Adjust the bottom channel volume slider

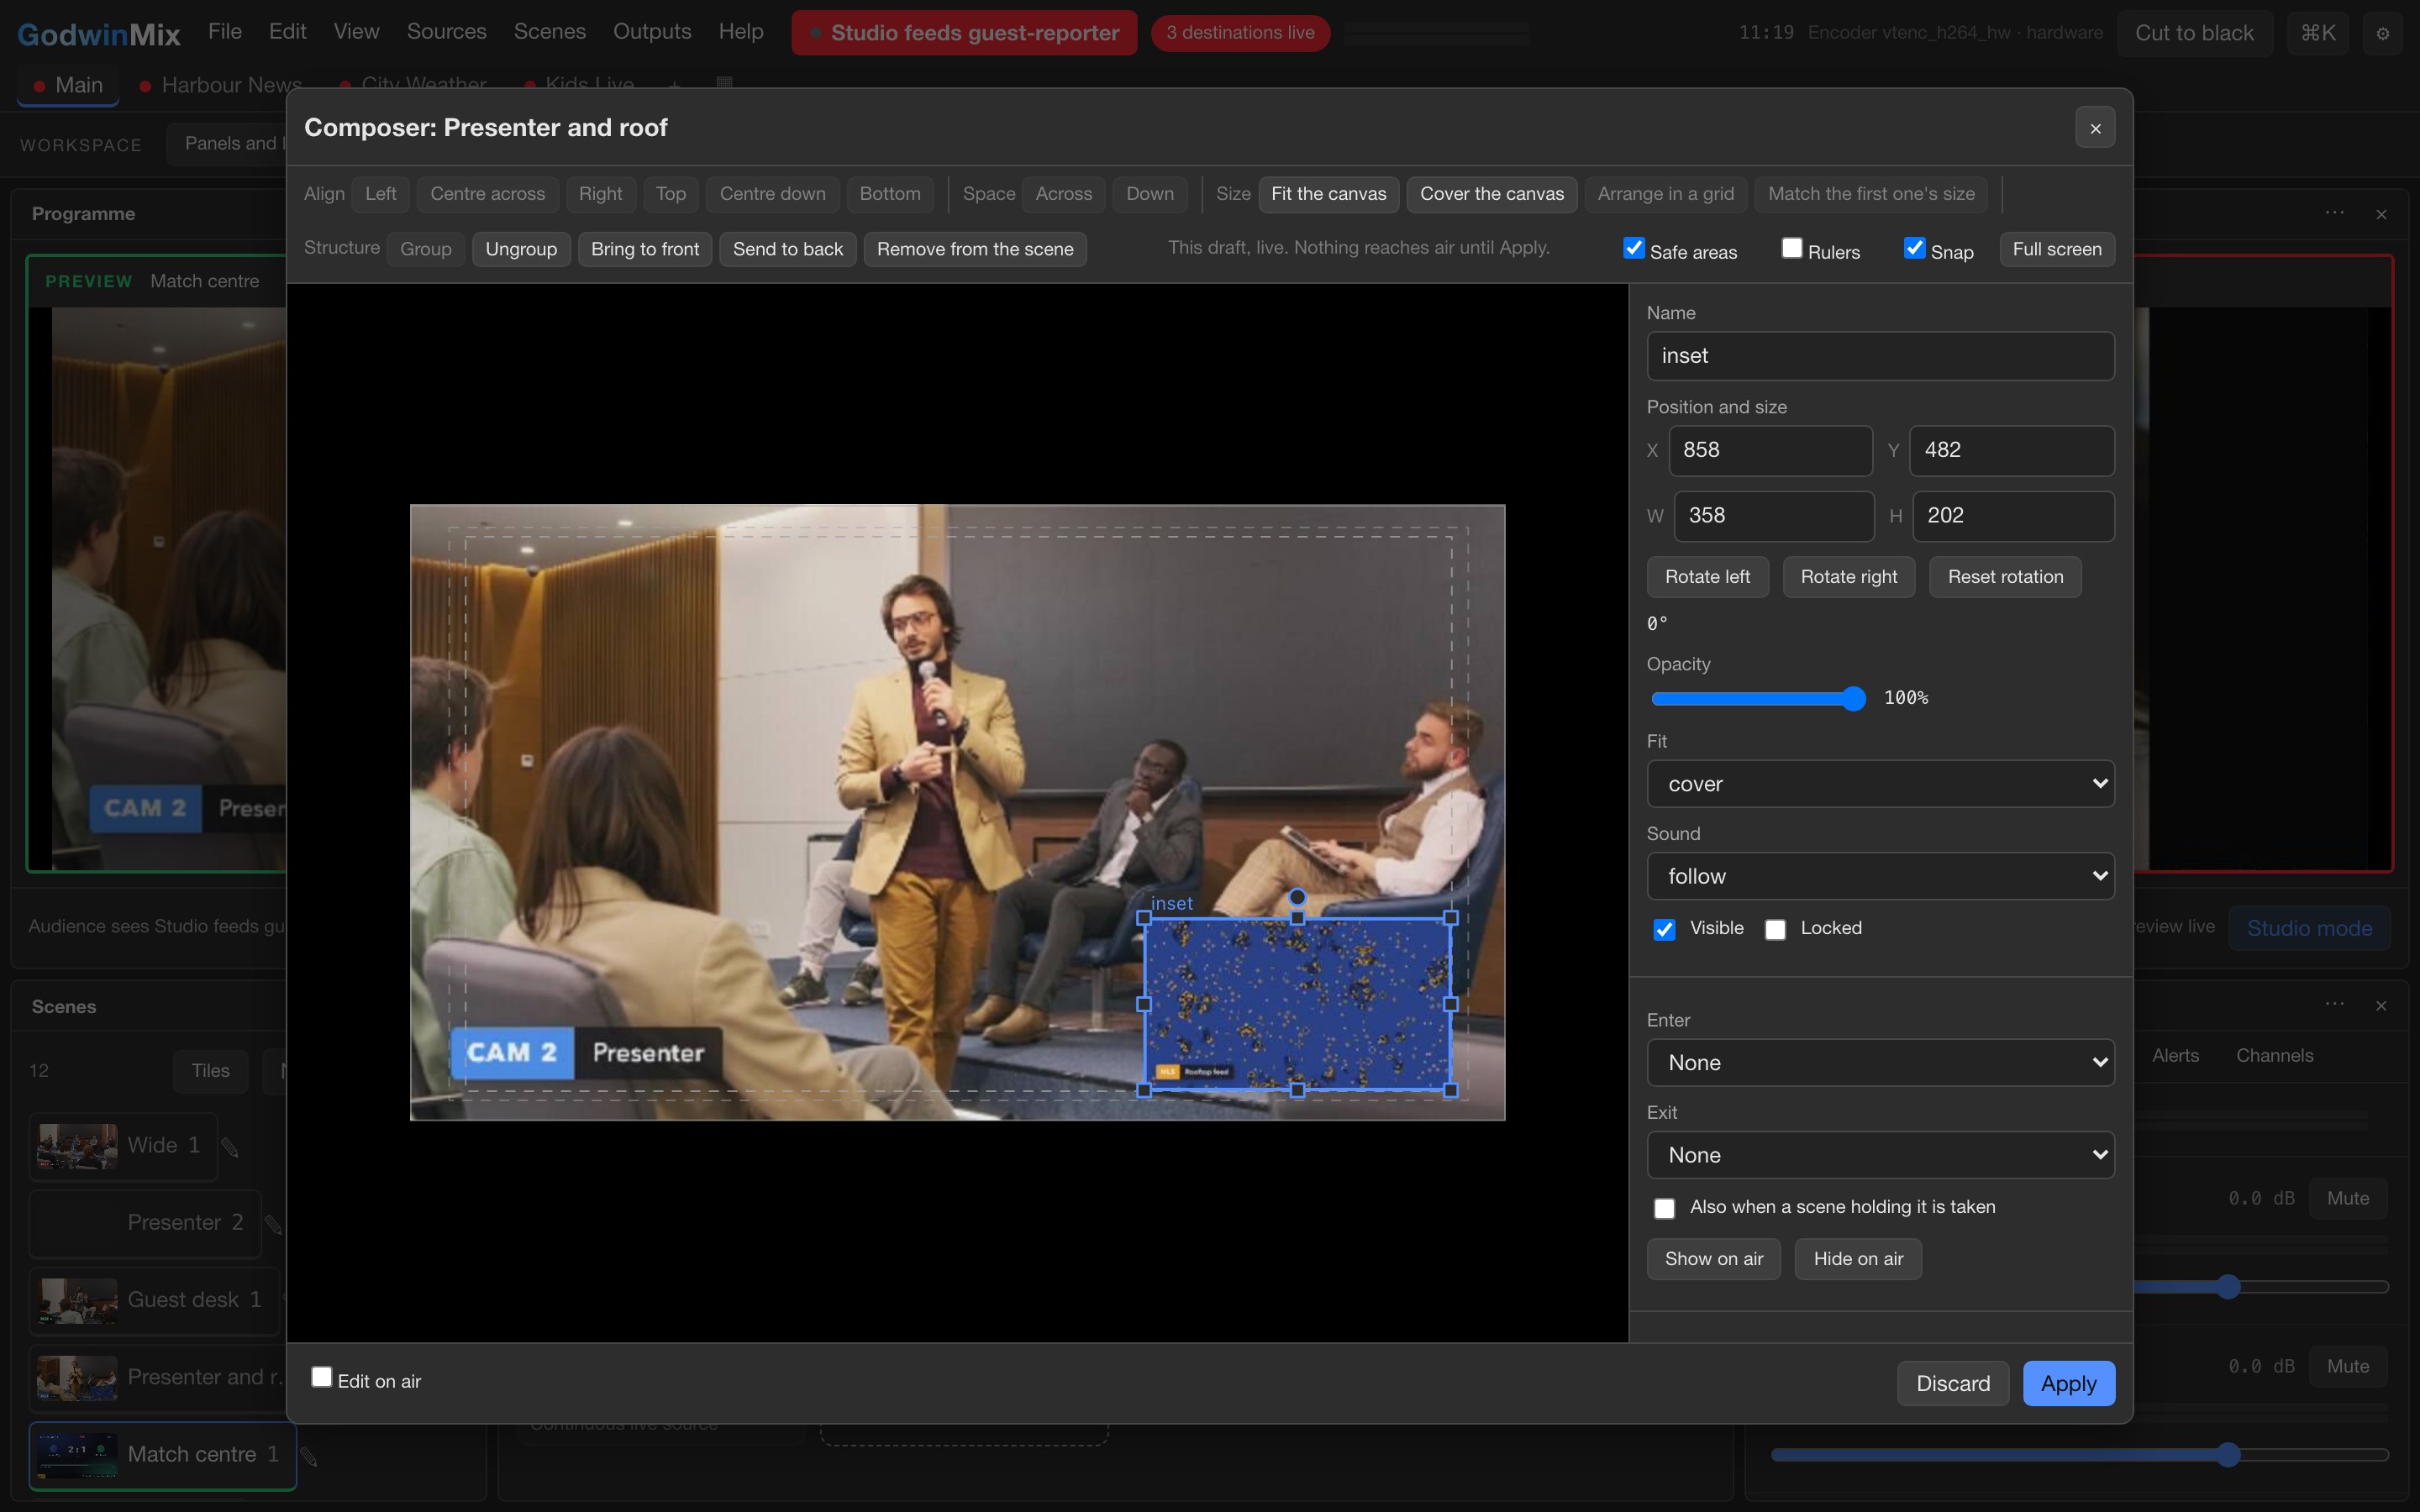point(2080,1455)
